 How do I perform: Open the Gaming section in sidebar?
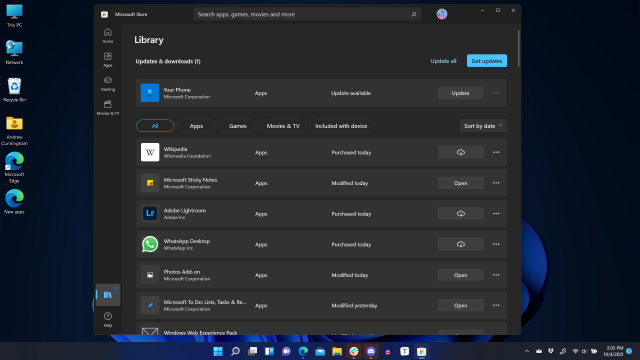pos(108,83)
